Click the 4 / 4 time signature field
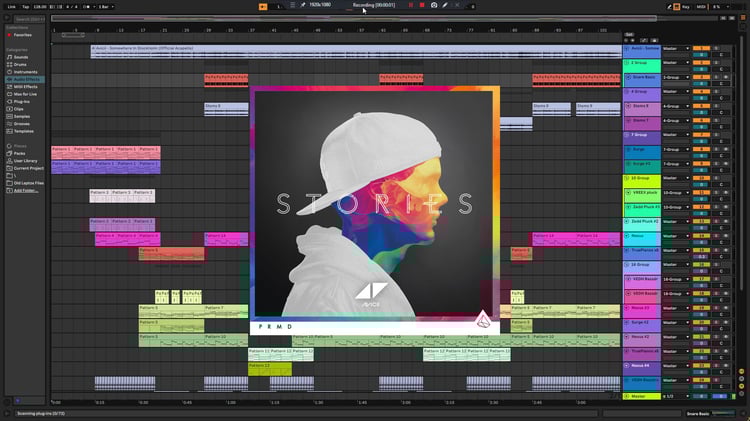 point(72,7)
